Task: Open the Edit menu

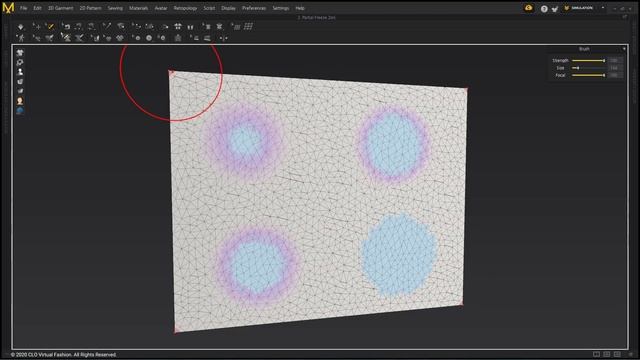Action: [x=37, y=8]
